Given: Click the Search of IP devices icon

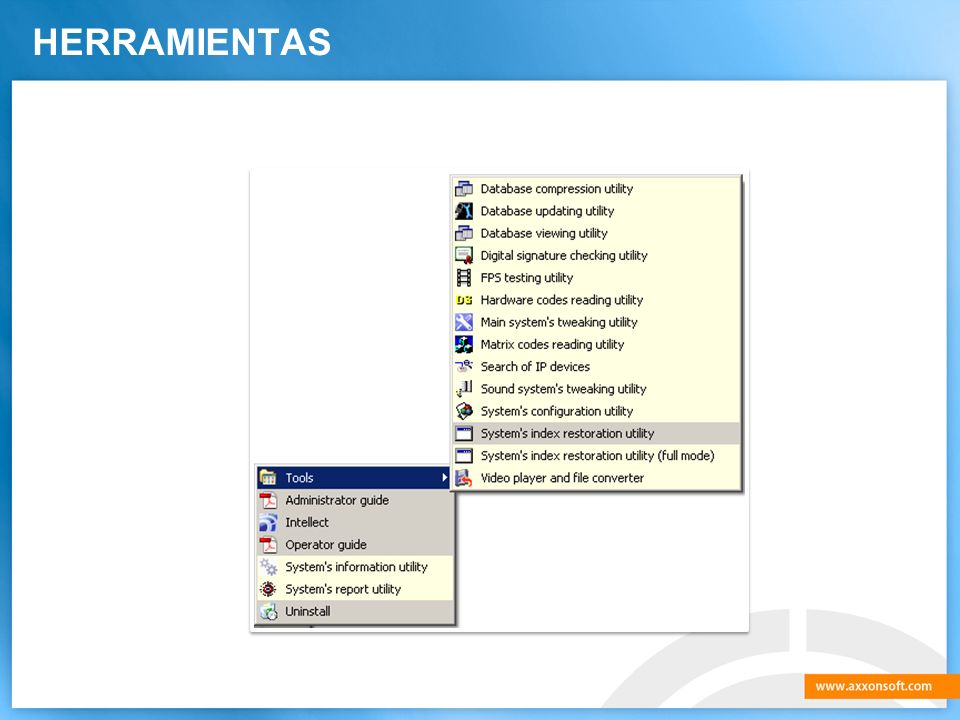Looking at the screenshot, I should [x=464, y=366].
